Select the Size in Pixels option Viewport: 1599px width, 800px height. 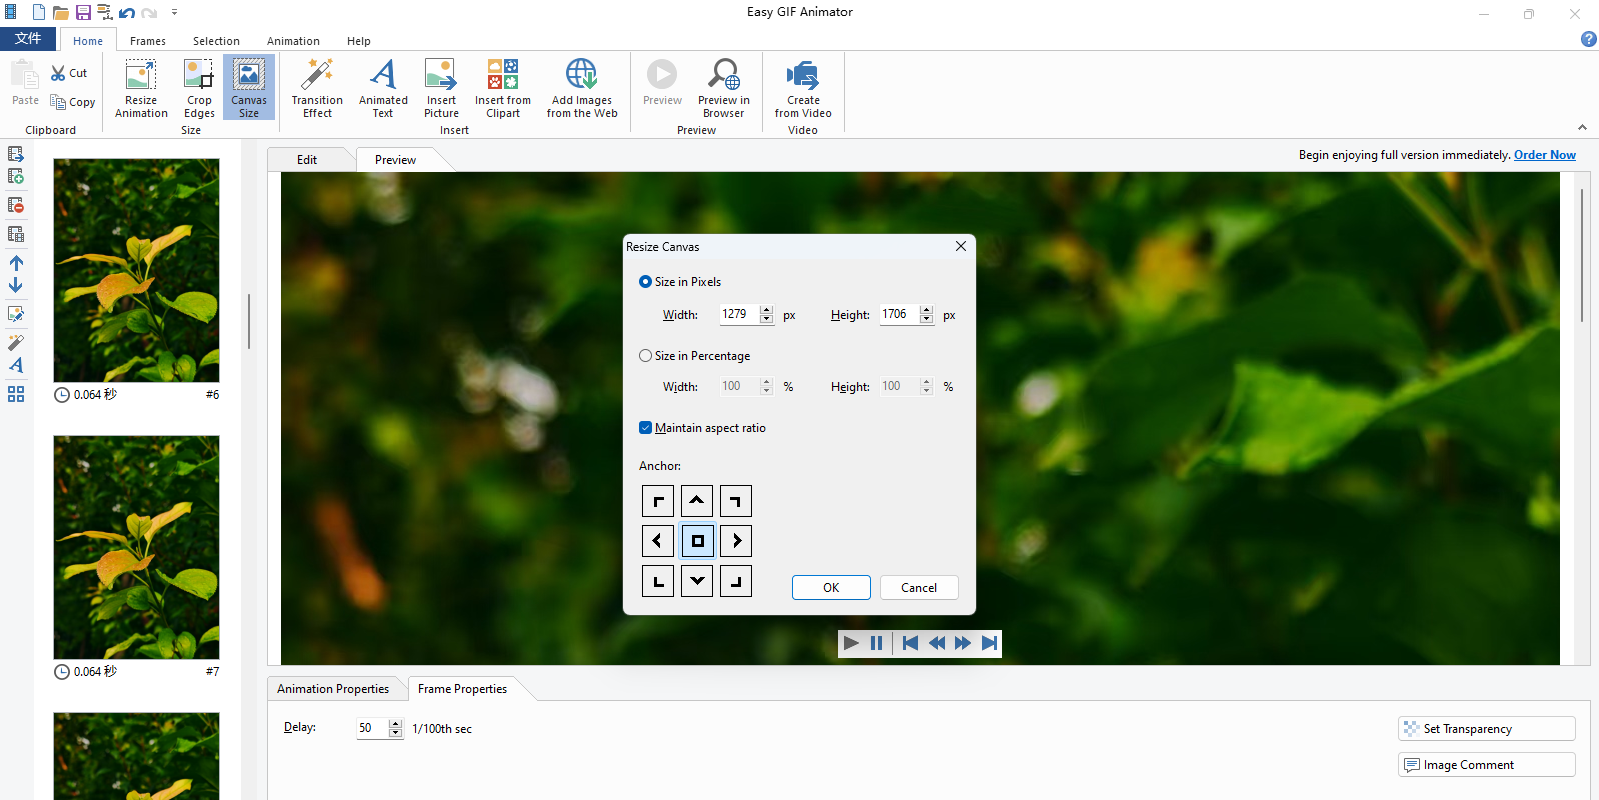(646, 282)
